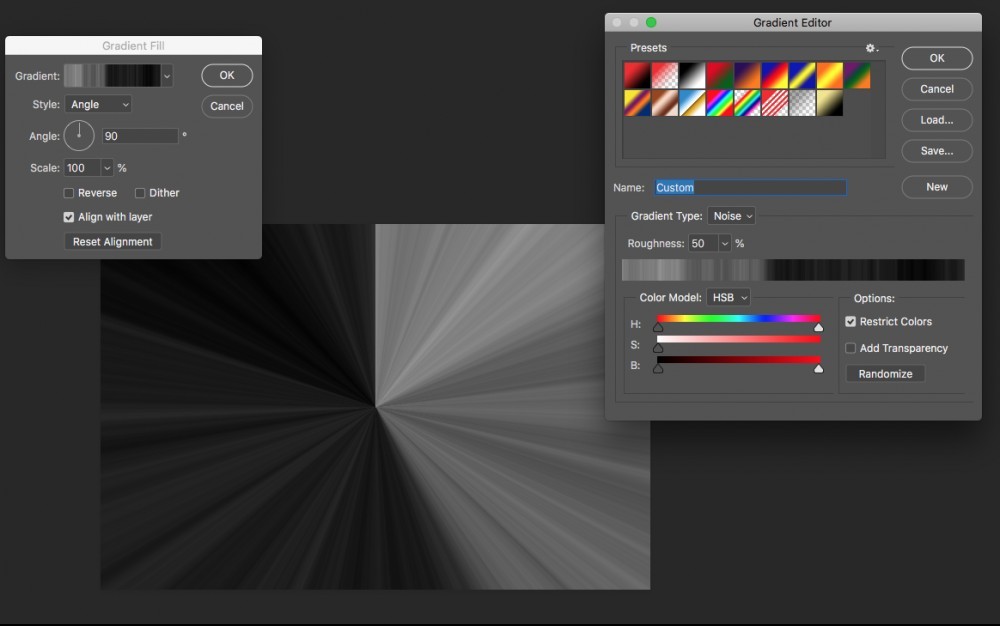The image size is (1000, 626).
Task: Open the Roughness value dropdown arrow
Action: (724, 244)
